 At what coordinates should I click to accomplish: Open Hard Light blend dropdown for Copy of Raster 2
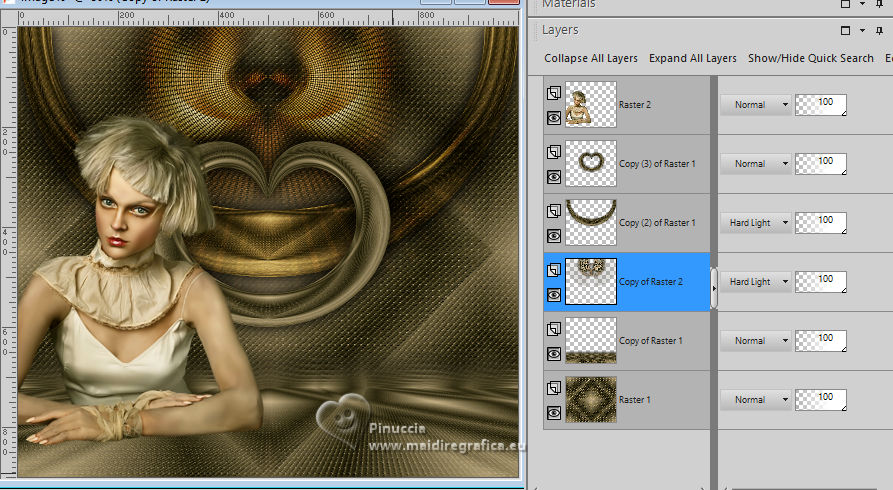pyautogui.click(x=756, y=281)
